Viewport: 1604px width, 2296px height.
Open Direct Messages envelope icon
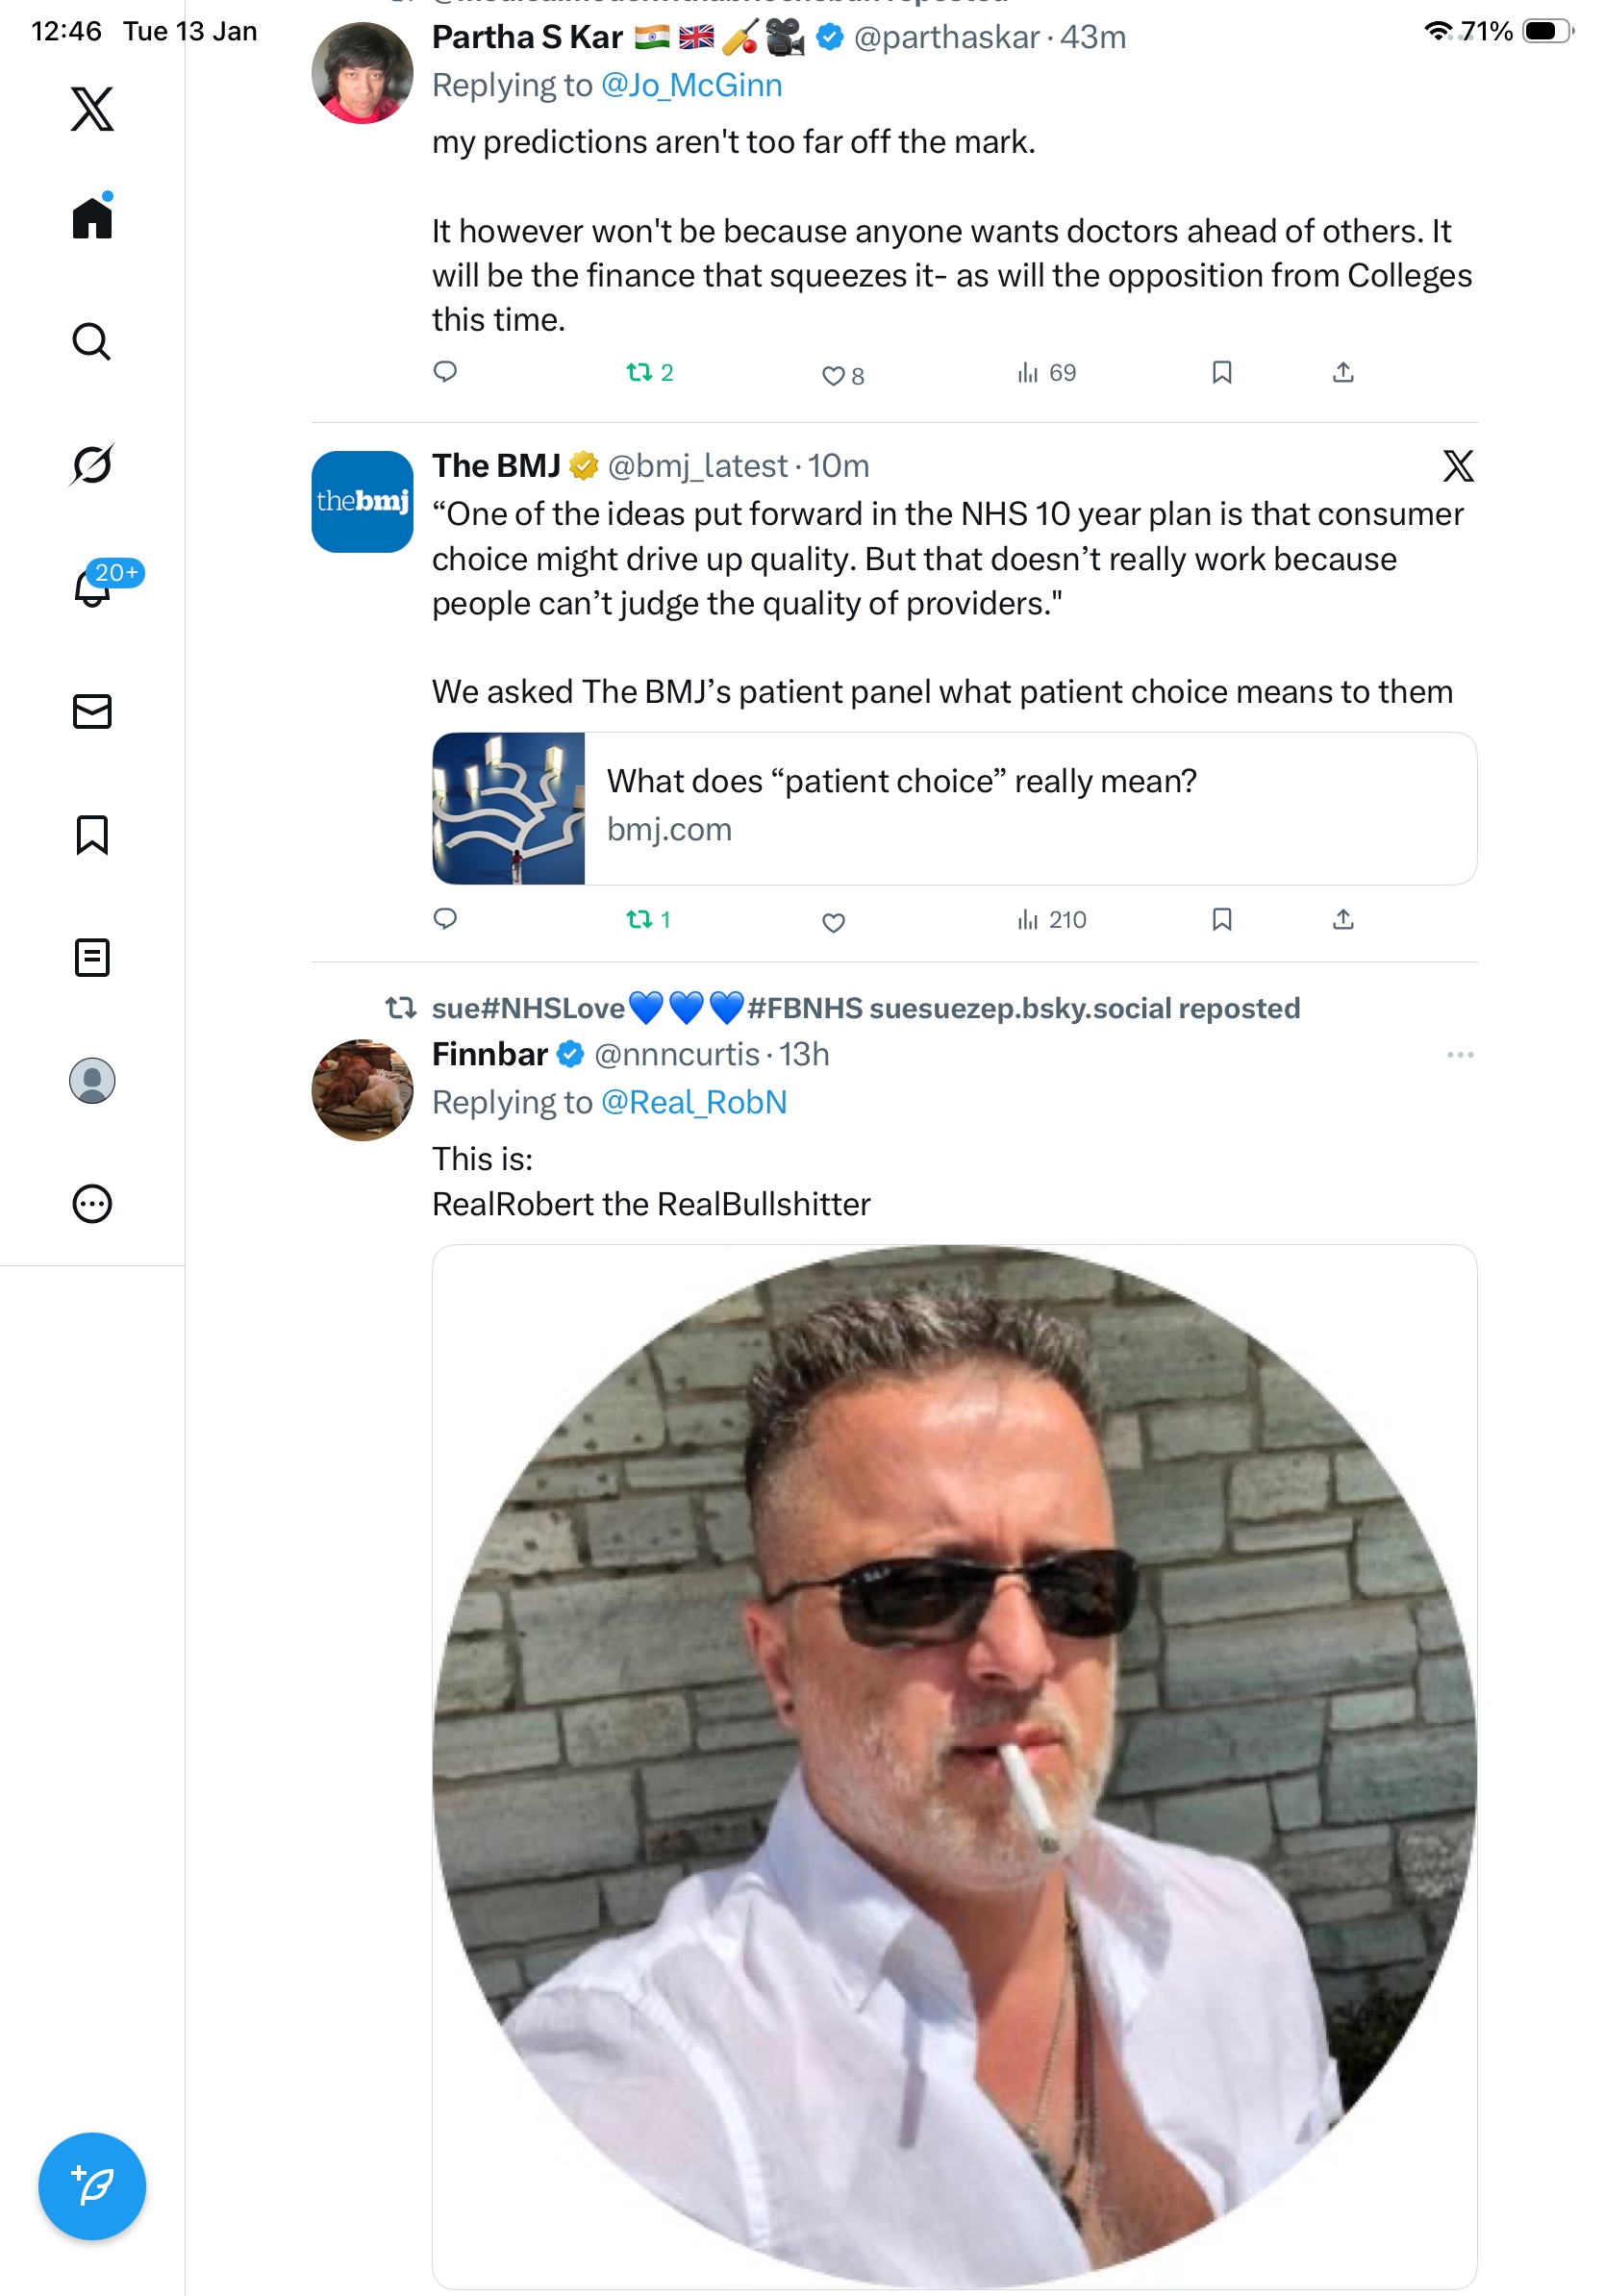pyautogui.click(x=92, y=711)
